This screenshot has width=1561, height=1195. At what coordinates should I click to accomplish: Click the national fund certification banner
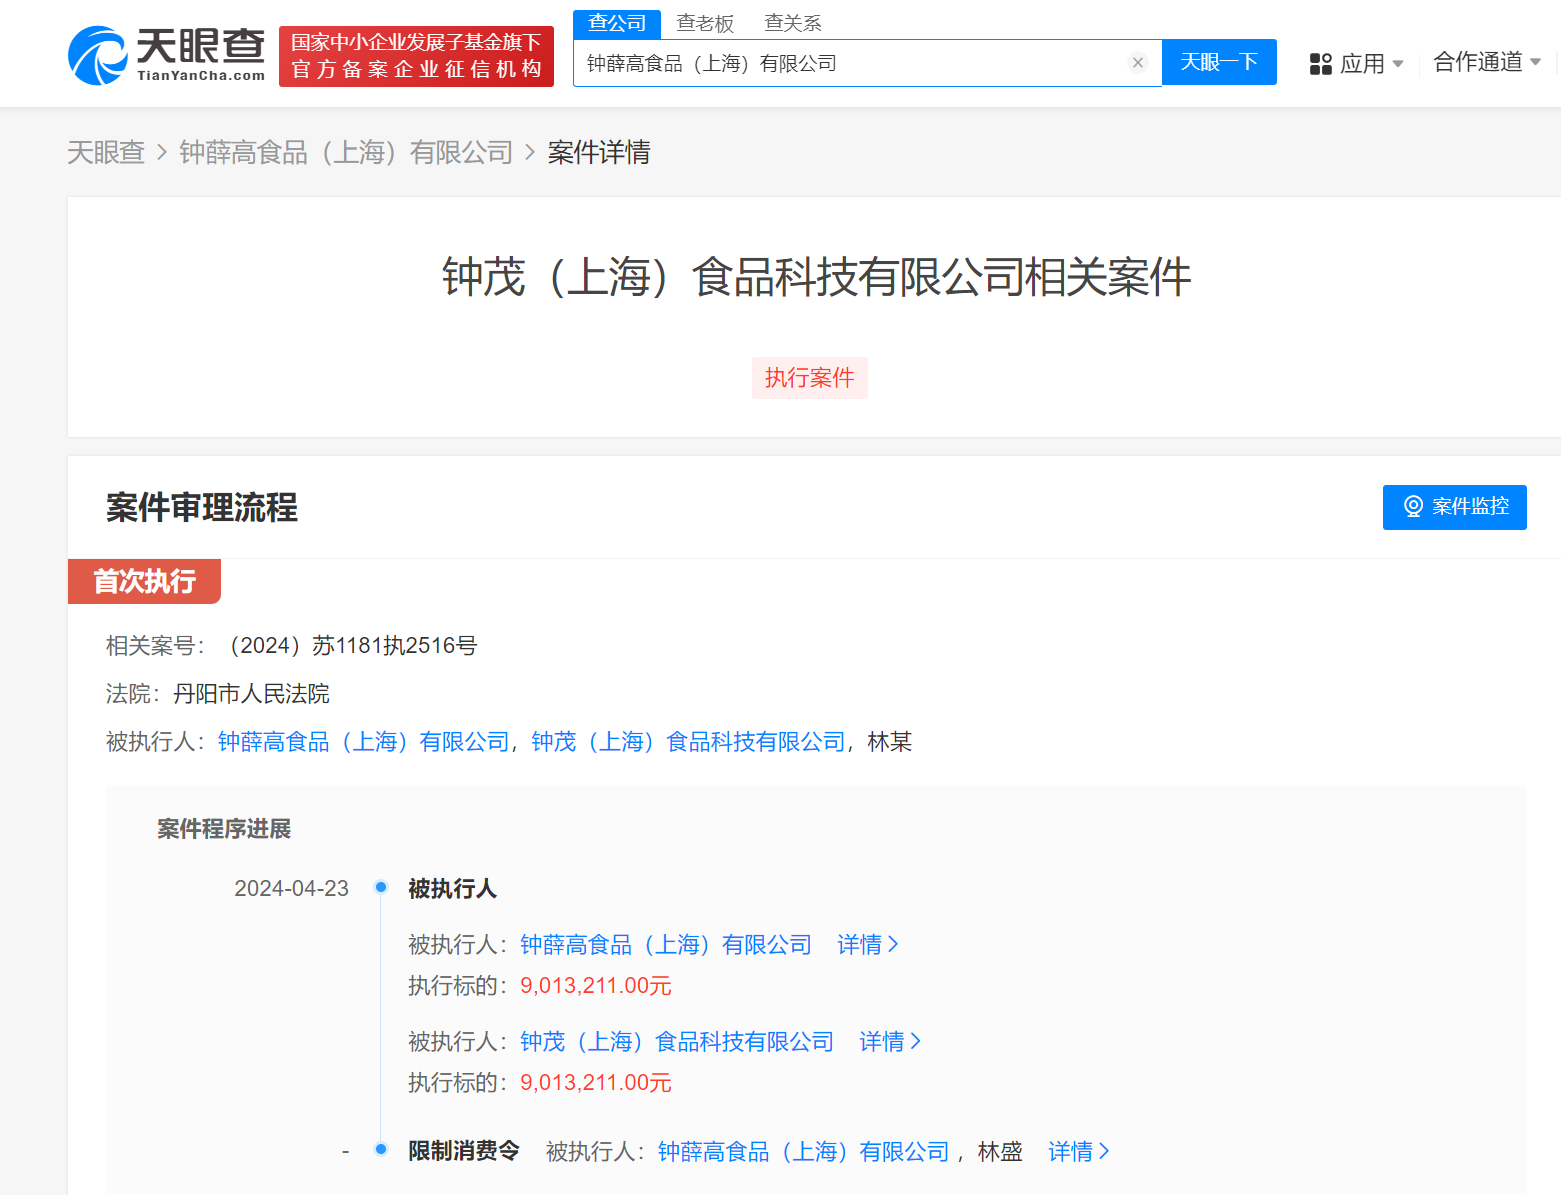pos(416,56)
